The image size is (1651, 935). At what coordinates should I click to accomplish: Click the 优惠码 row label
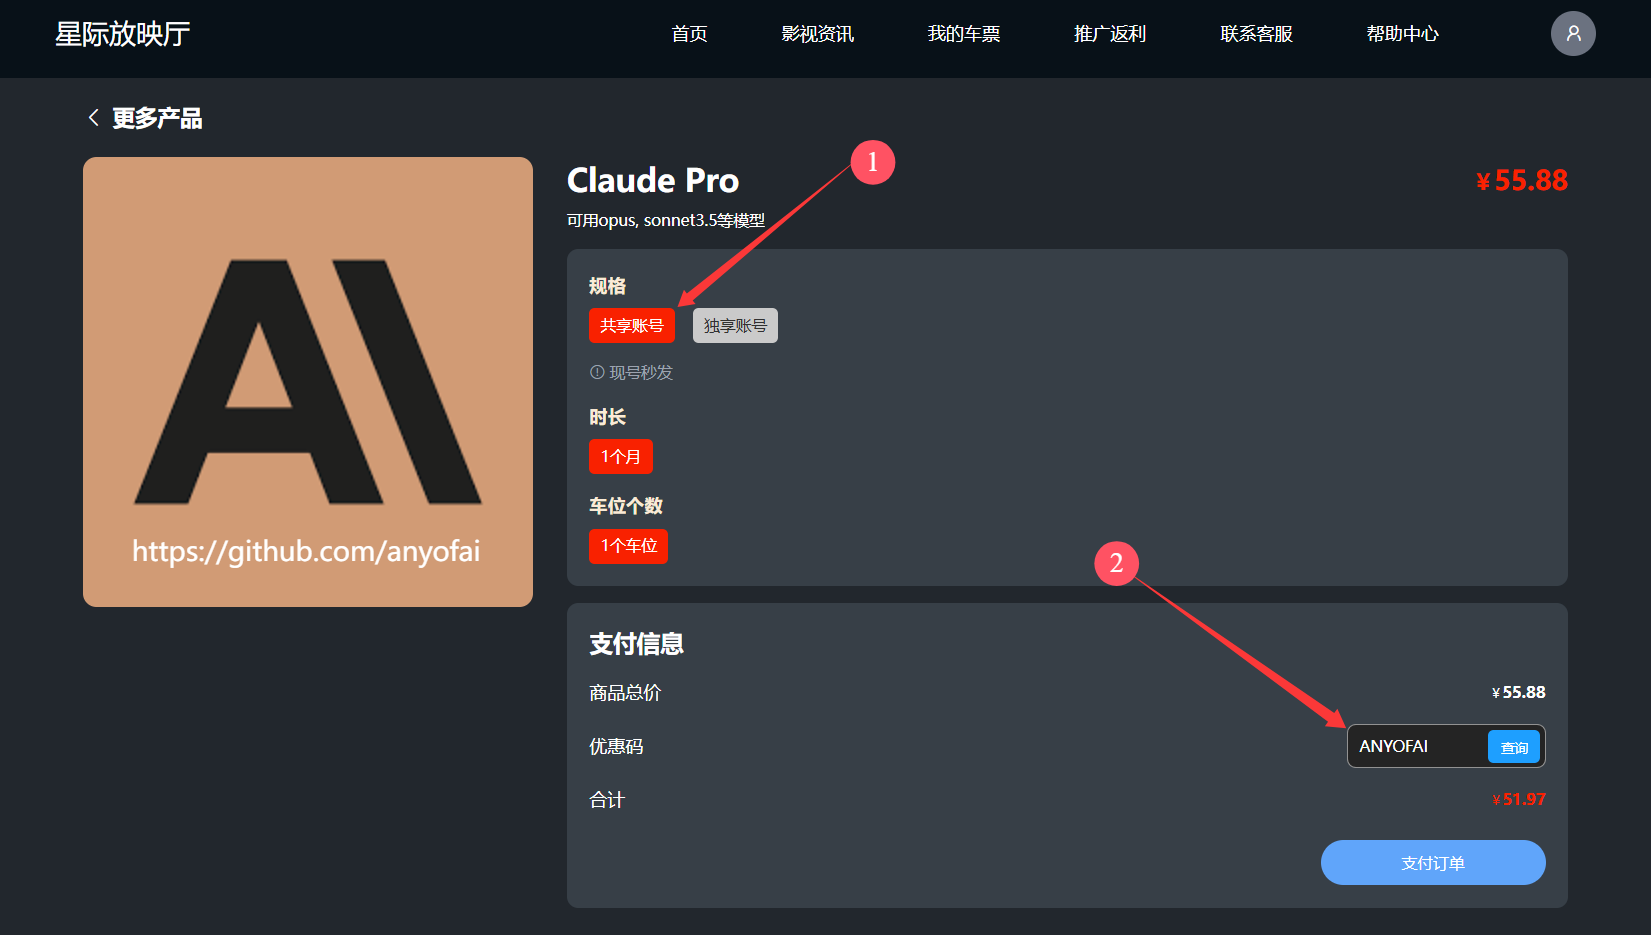pyautogui.click(x=616, y=746)
